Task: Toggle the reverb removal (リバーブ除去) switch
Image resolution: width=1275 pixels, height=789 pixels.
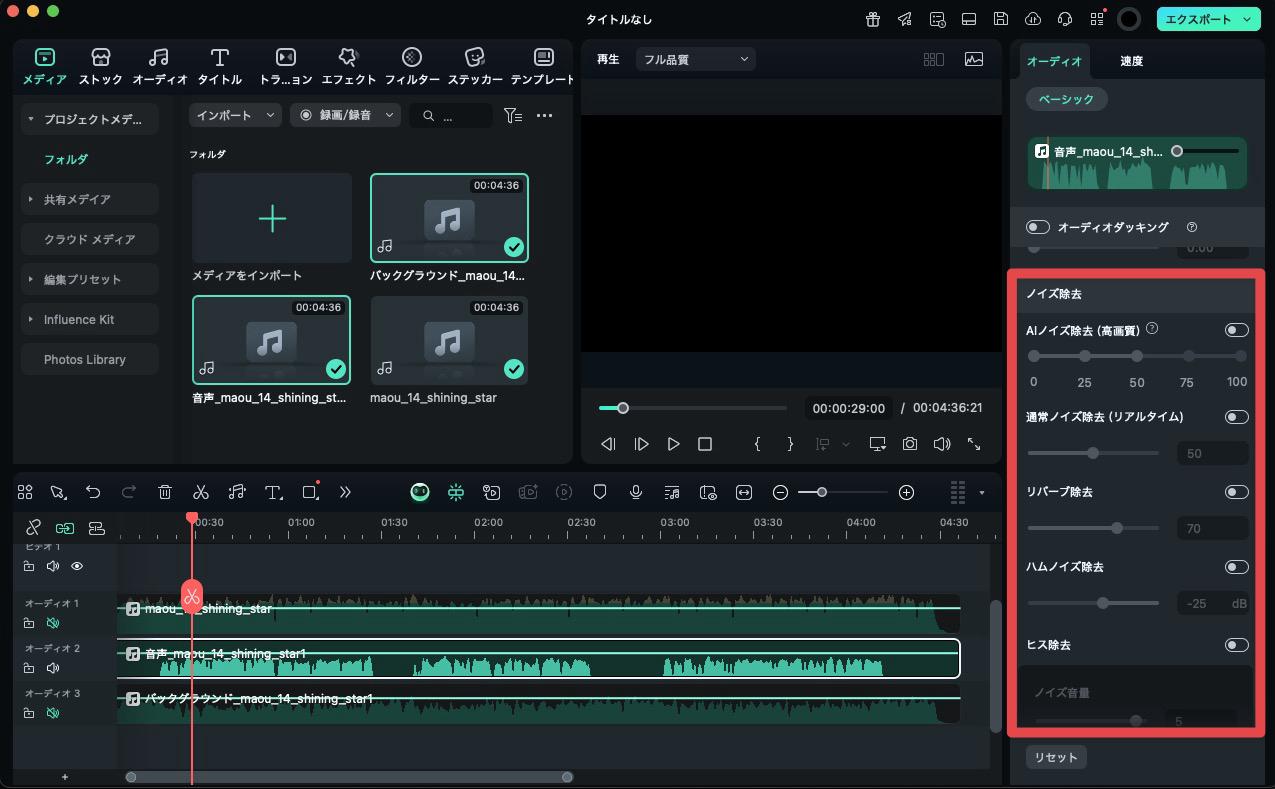Action: 1236,492
